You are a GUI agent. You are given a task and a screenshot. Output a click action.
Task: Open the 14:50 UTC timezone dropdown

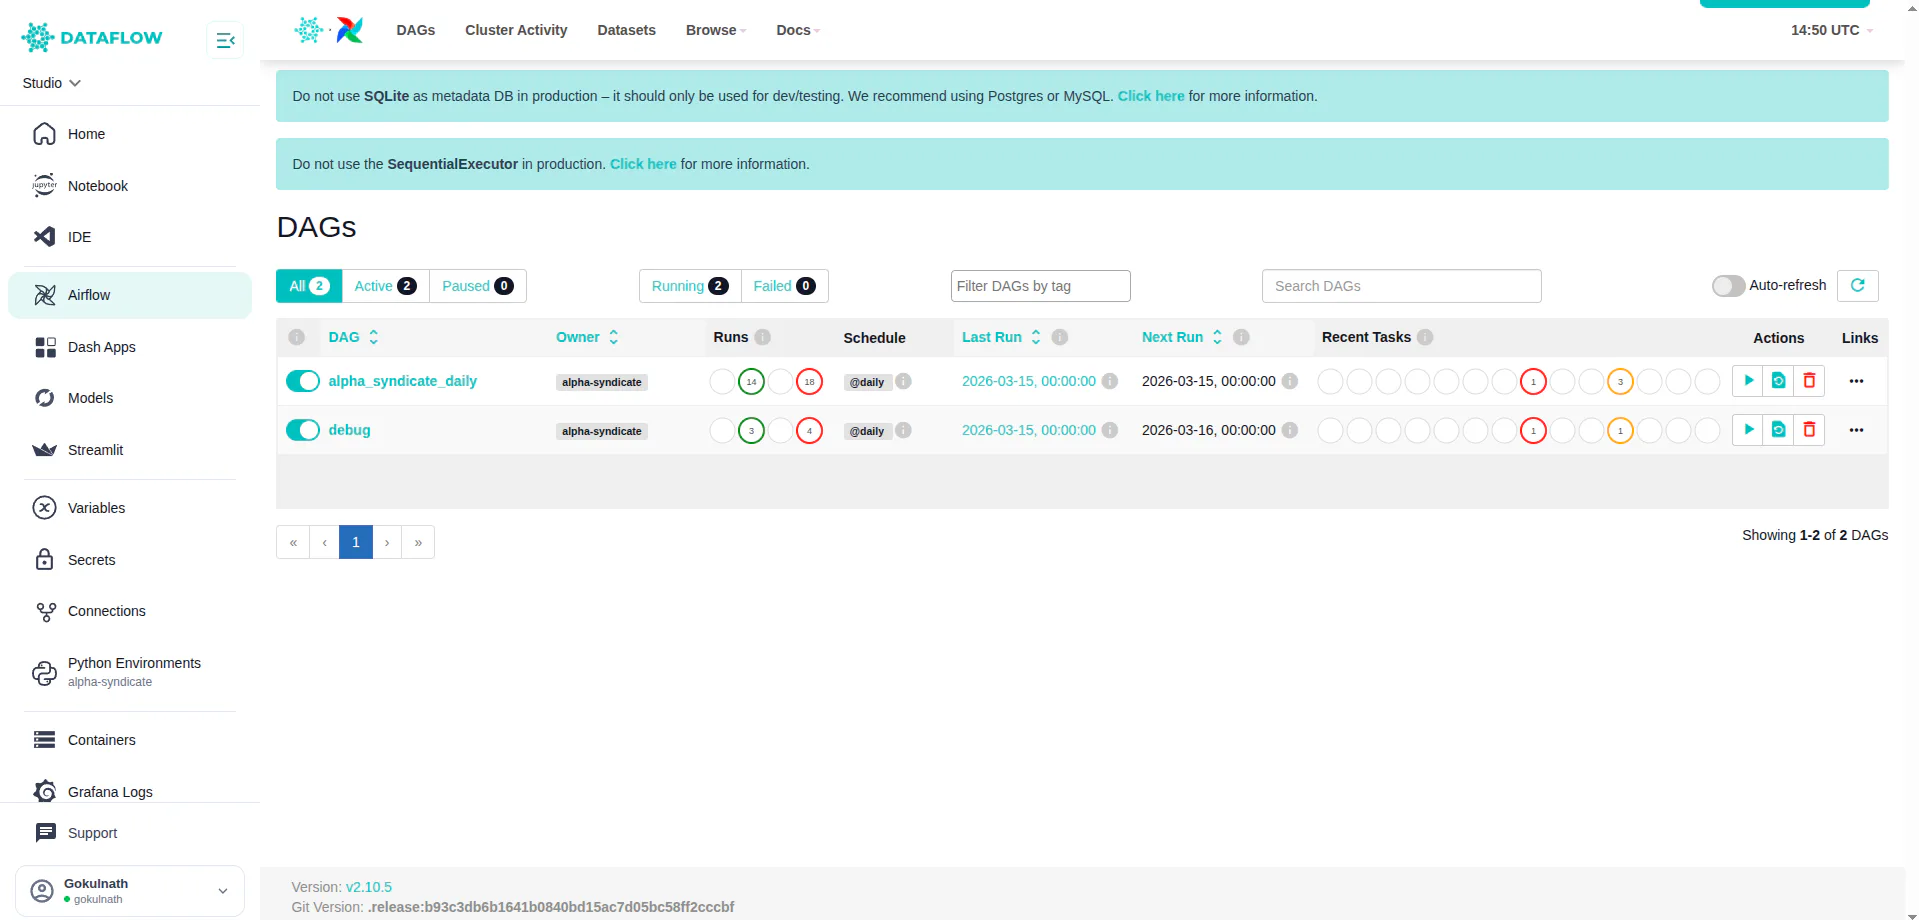(x=1832, y=30)
